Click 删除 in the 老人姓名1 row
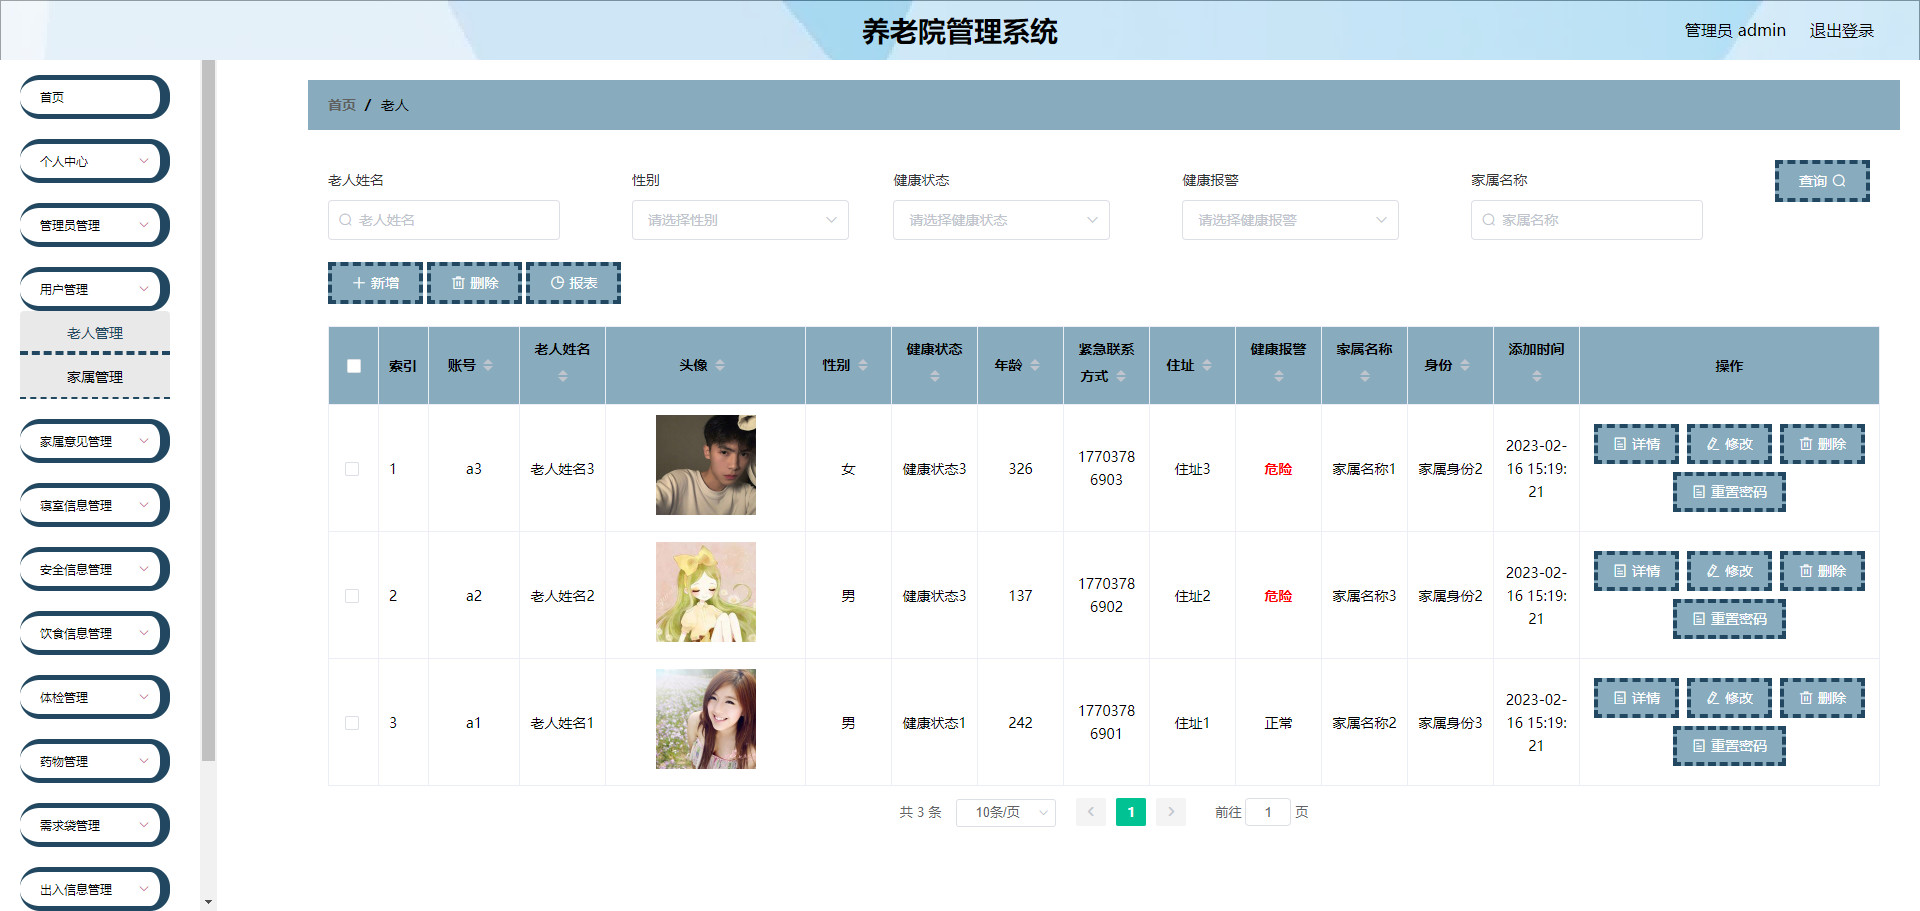This screenshot has height=911, width=1920. (1822, 698)
